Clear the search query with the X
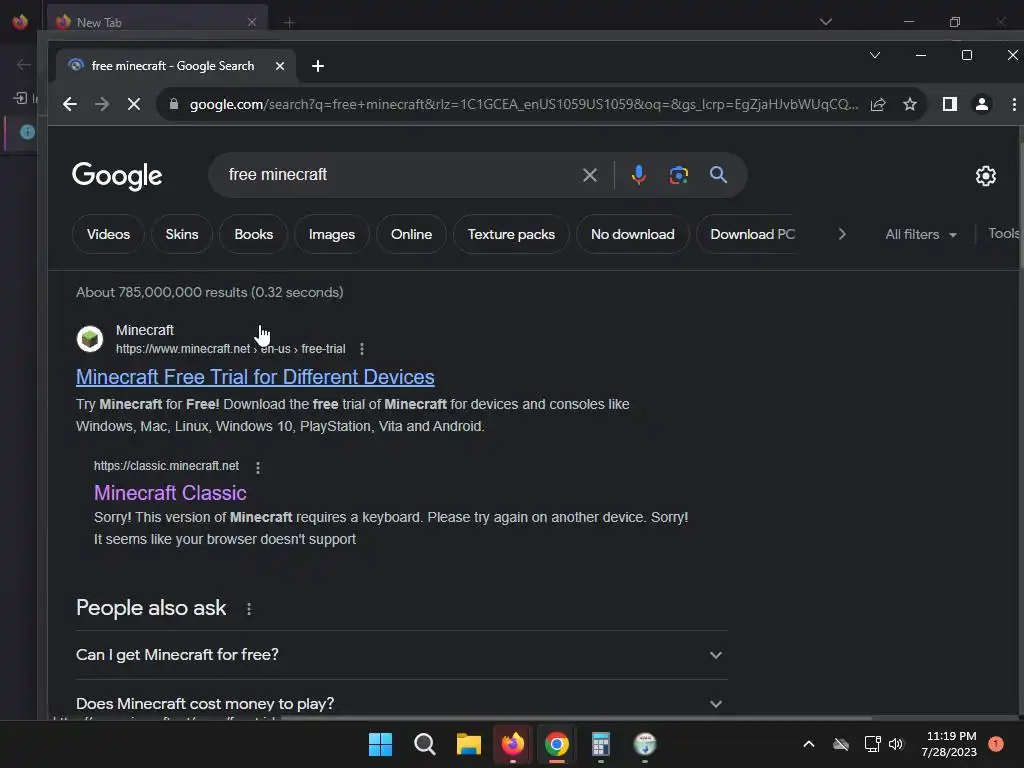Screen dimensions: 1024x768 click(590, 175)
